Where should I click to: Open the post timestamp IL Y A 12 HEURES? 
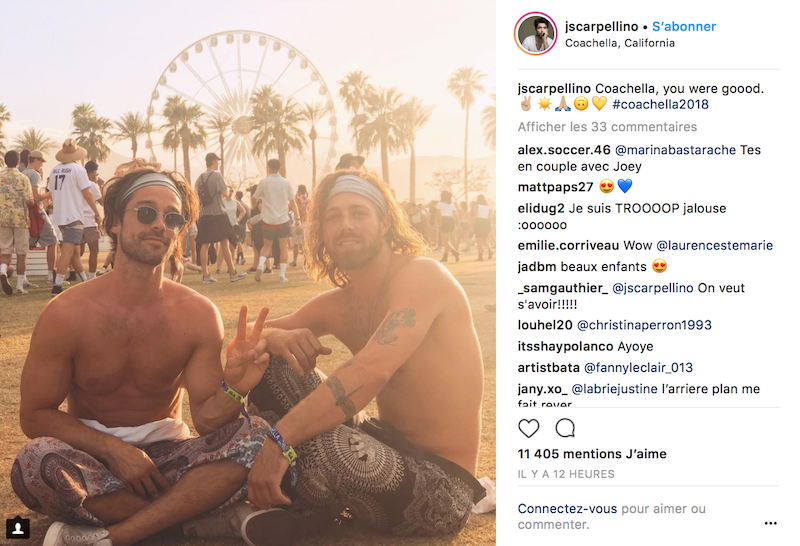[566, 474]
